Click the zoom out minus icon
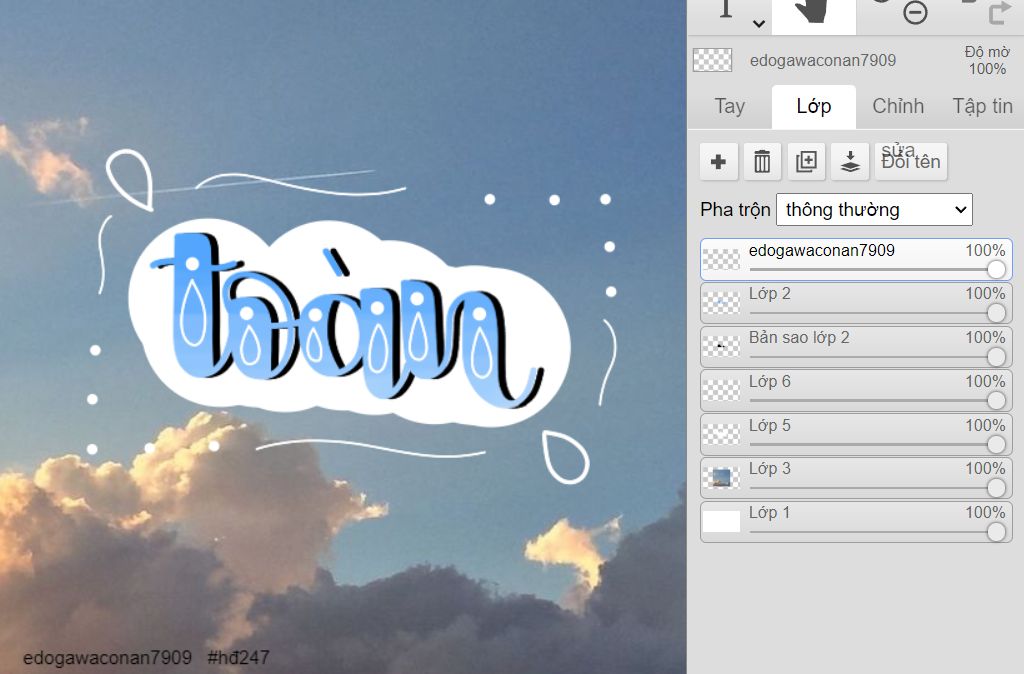This screenshot has width=1024, height=674. pyautogui.click(x=915, y=12)
